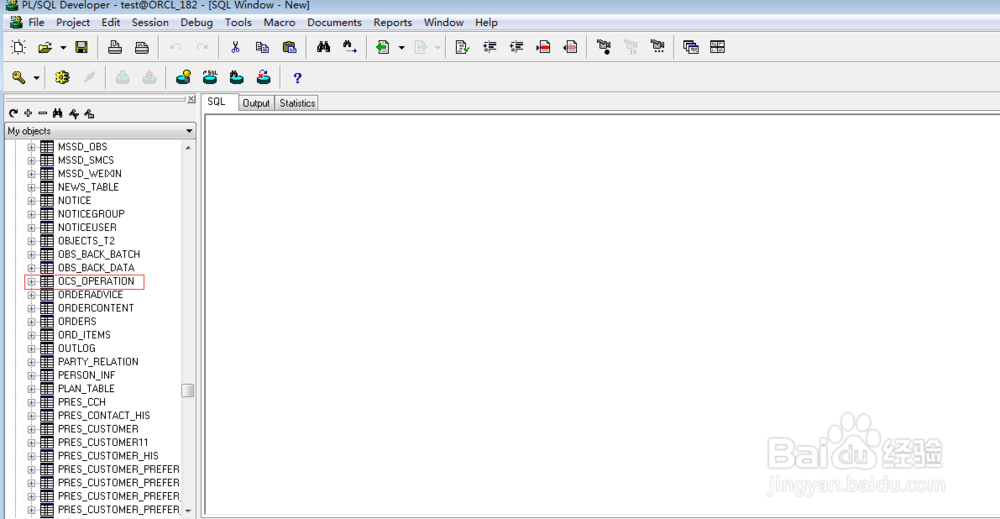
Task: Click the Open file folder icon
Action: tap(45, 47)
